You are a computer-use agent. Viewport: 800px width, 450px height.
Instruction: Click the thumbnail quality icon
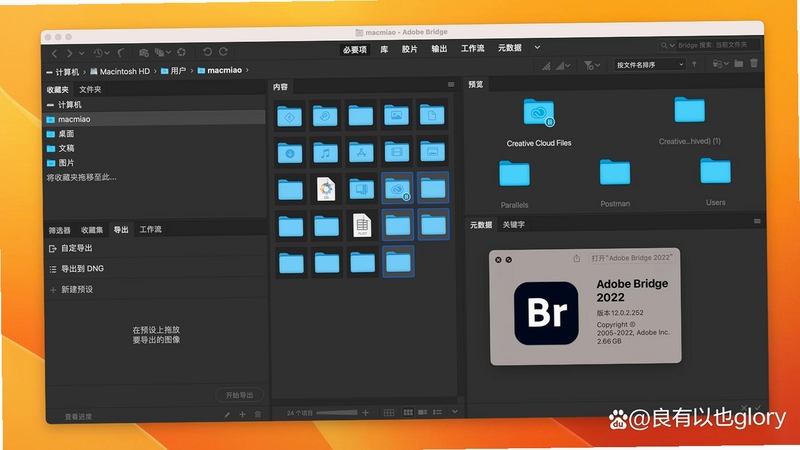(546, 65)
